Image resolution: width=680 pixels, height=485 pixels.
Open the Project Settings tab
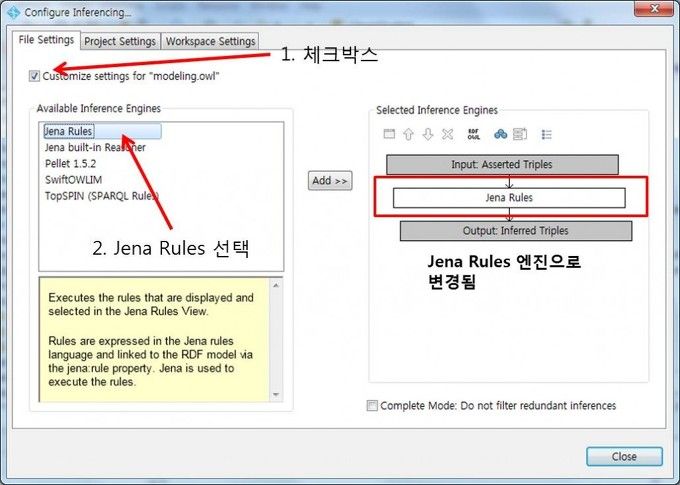point(120,41)
